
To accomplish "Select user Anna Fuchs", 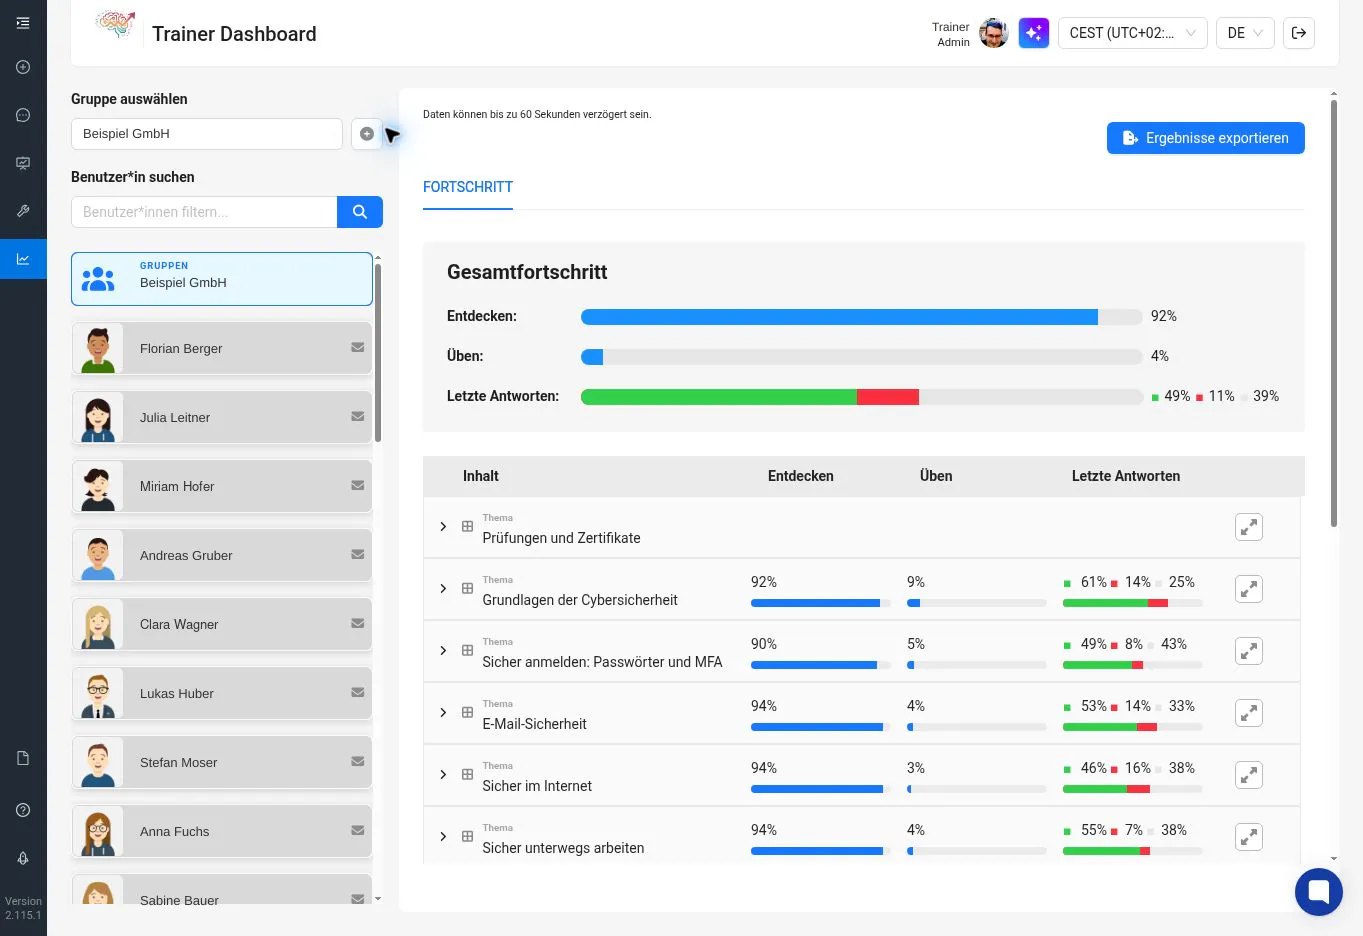I will pos(222,831).
